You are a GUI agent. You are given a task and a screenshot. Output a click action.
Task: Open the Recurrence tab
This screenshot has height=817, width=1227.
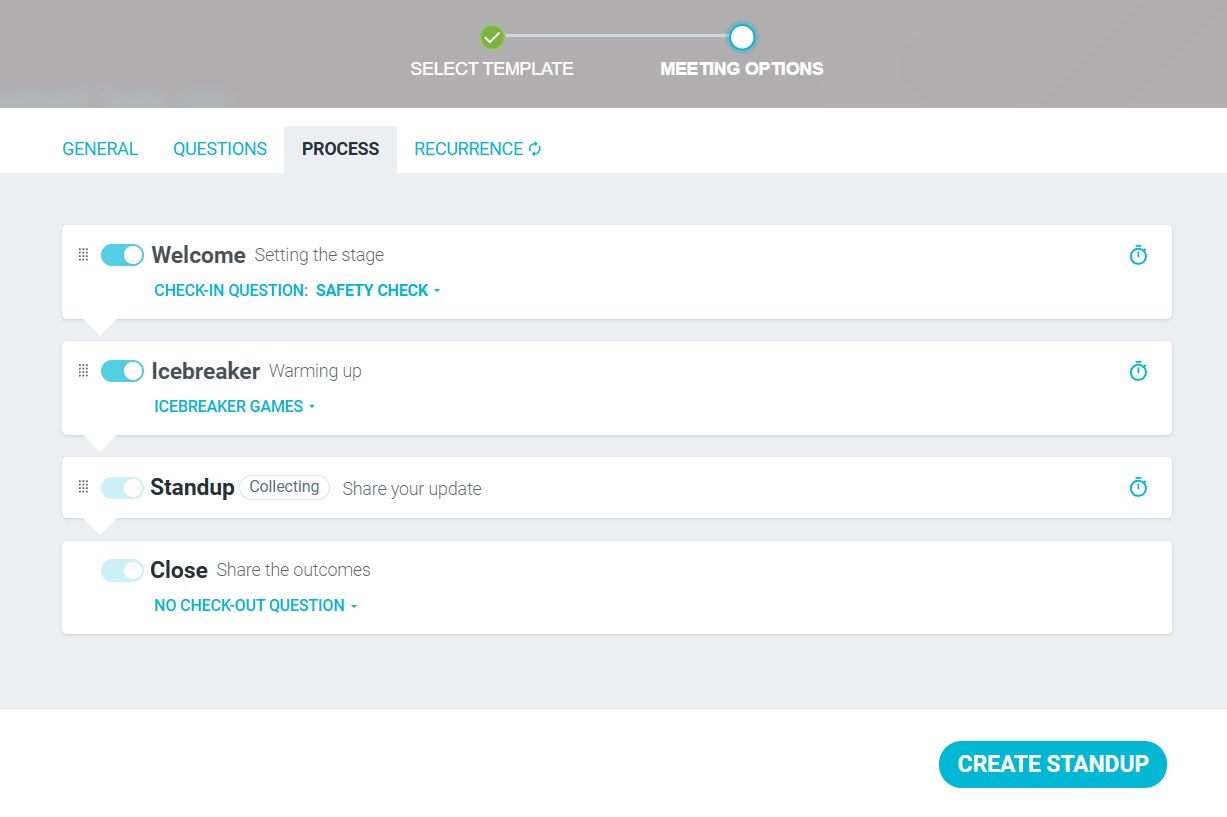point(478,149)
